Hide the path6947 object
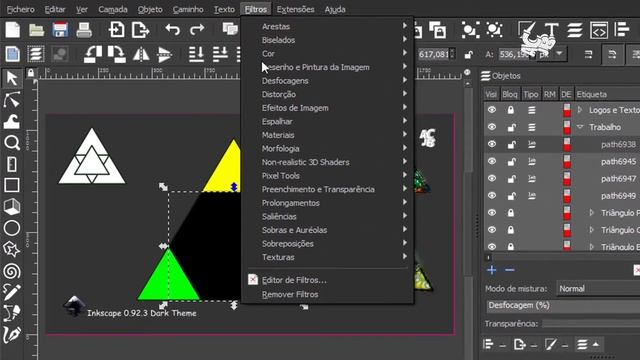640x360 pixels. pyautogui.click(x=492, y=178)
